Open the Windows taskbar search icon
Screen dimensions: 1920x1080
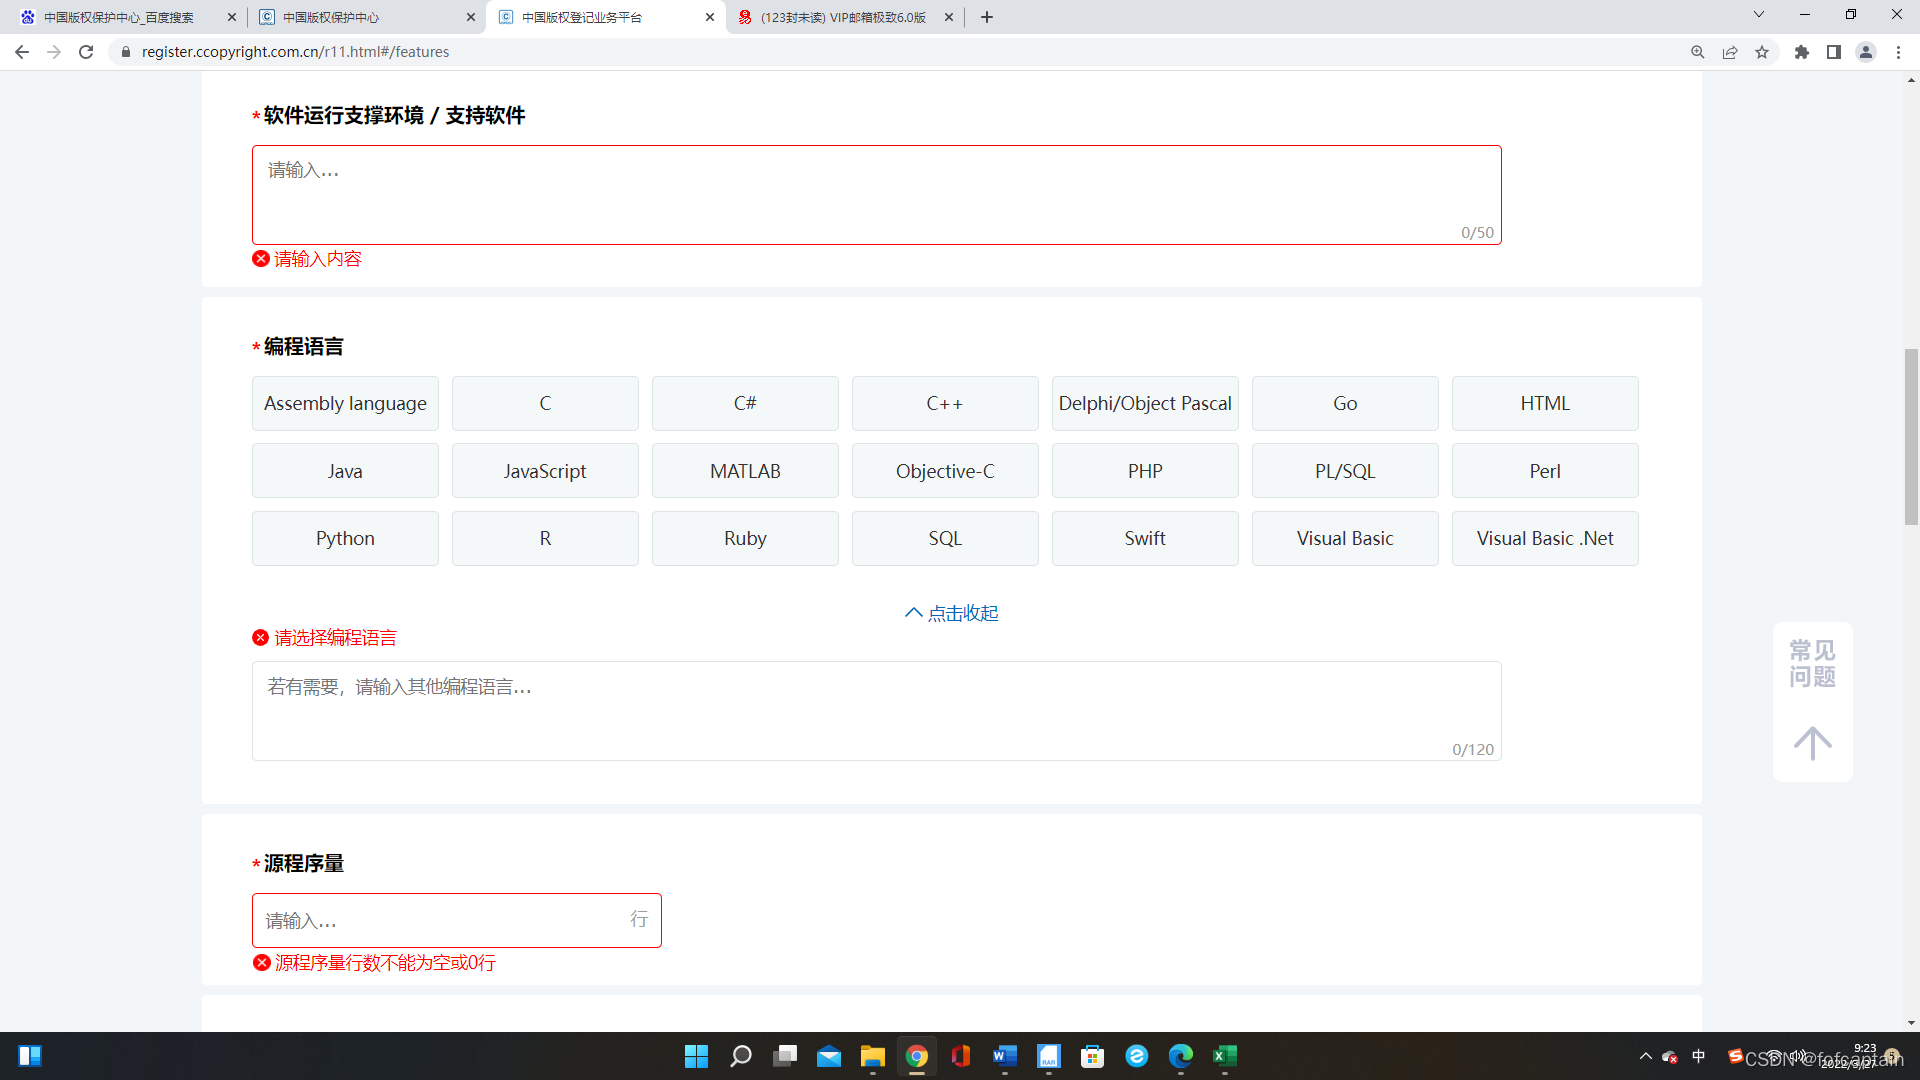tap(741, 1056)
